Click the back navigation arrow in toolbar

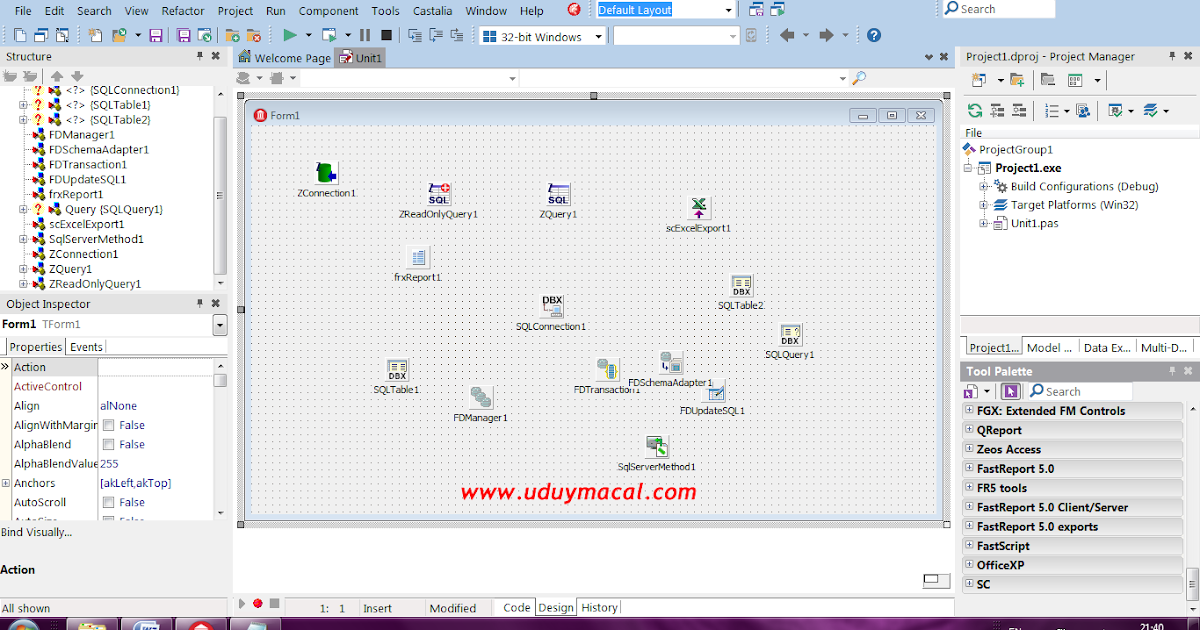786,35
